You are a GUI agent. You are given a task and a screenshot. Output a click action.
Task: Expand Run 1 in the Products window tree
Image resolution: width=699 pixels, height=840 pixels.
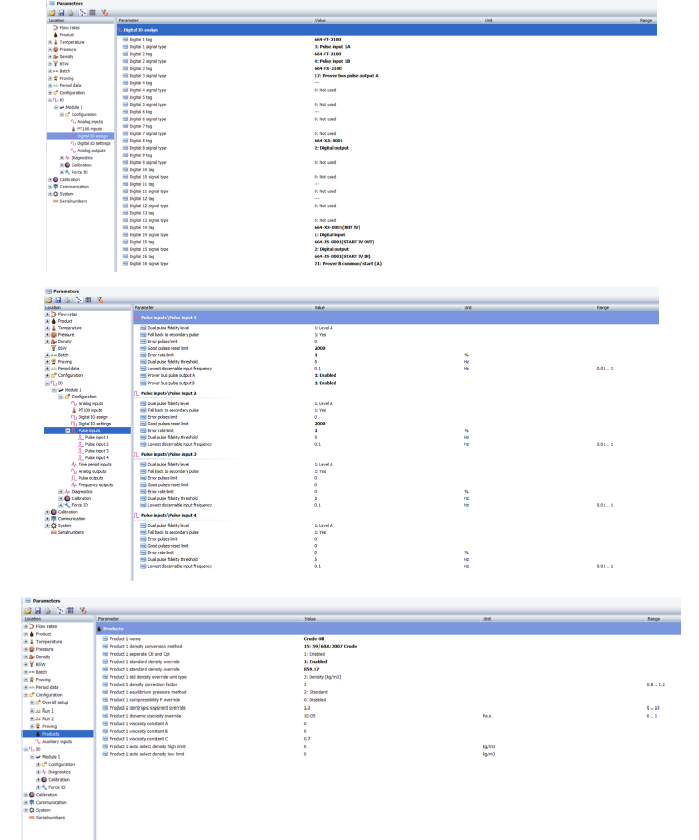pyautogui.click(x=32, y=710)
